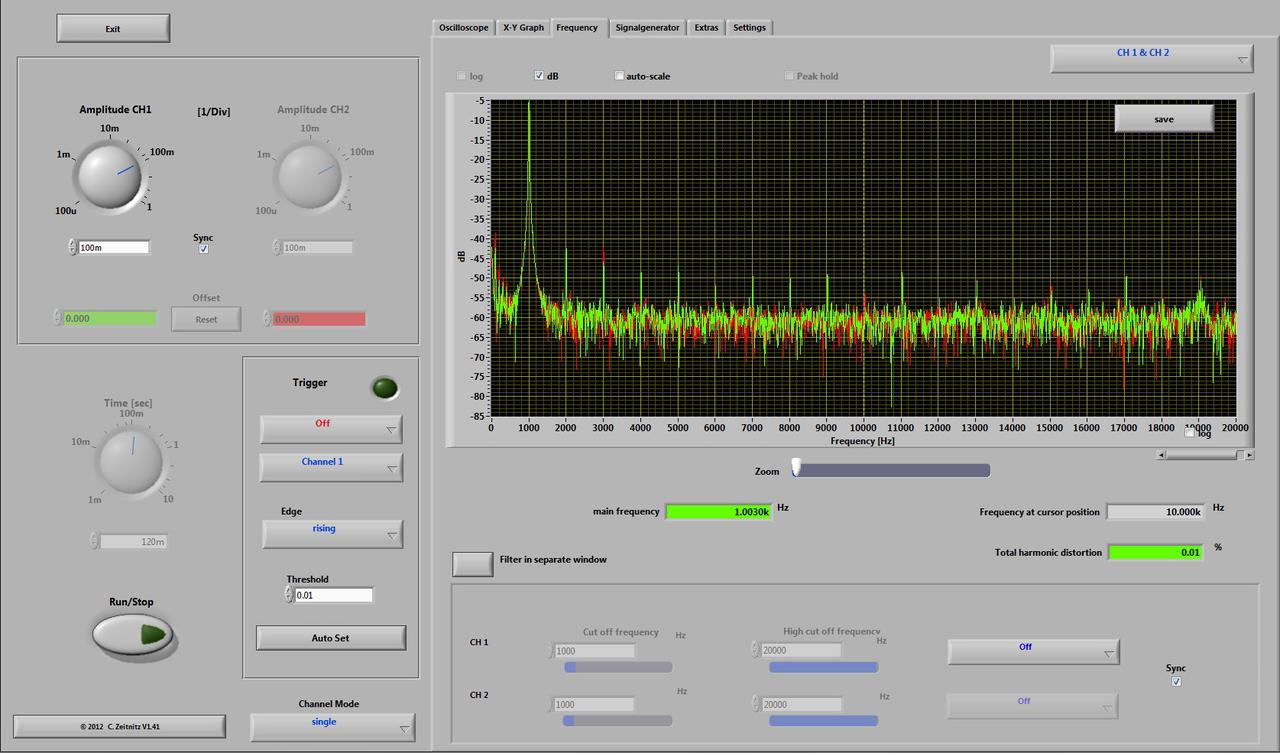This screenshot has width=1280, height=753.
Task: Switch to the Extras tab
Action: coord(706,27)
